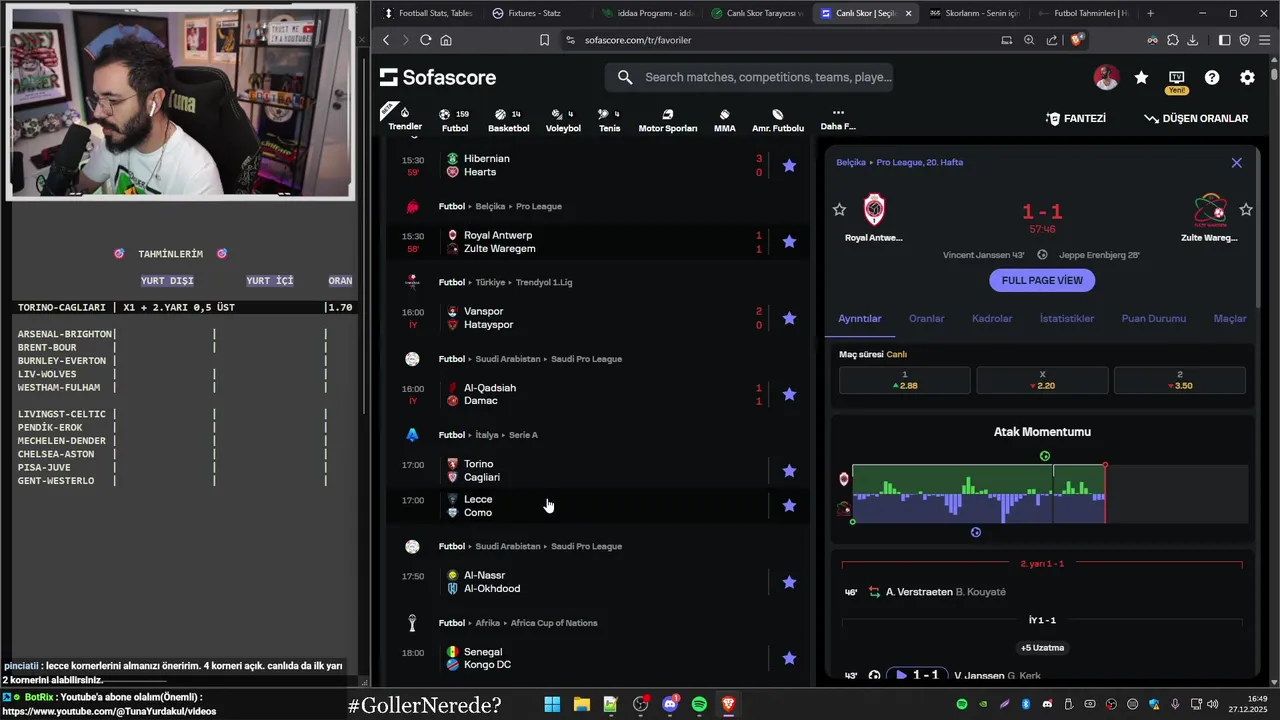Play the 1-1 goal highlight video

point(916,675)
